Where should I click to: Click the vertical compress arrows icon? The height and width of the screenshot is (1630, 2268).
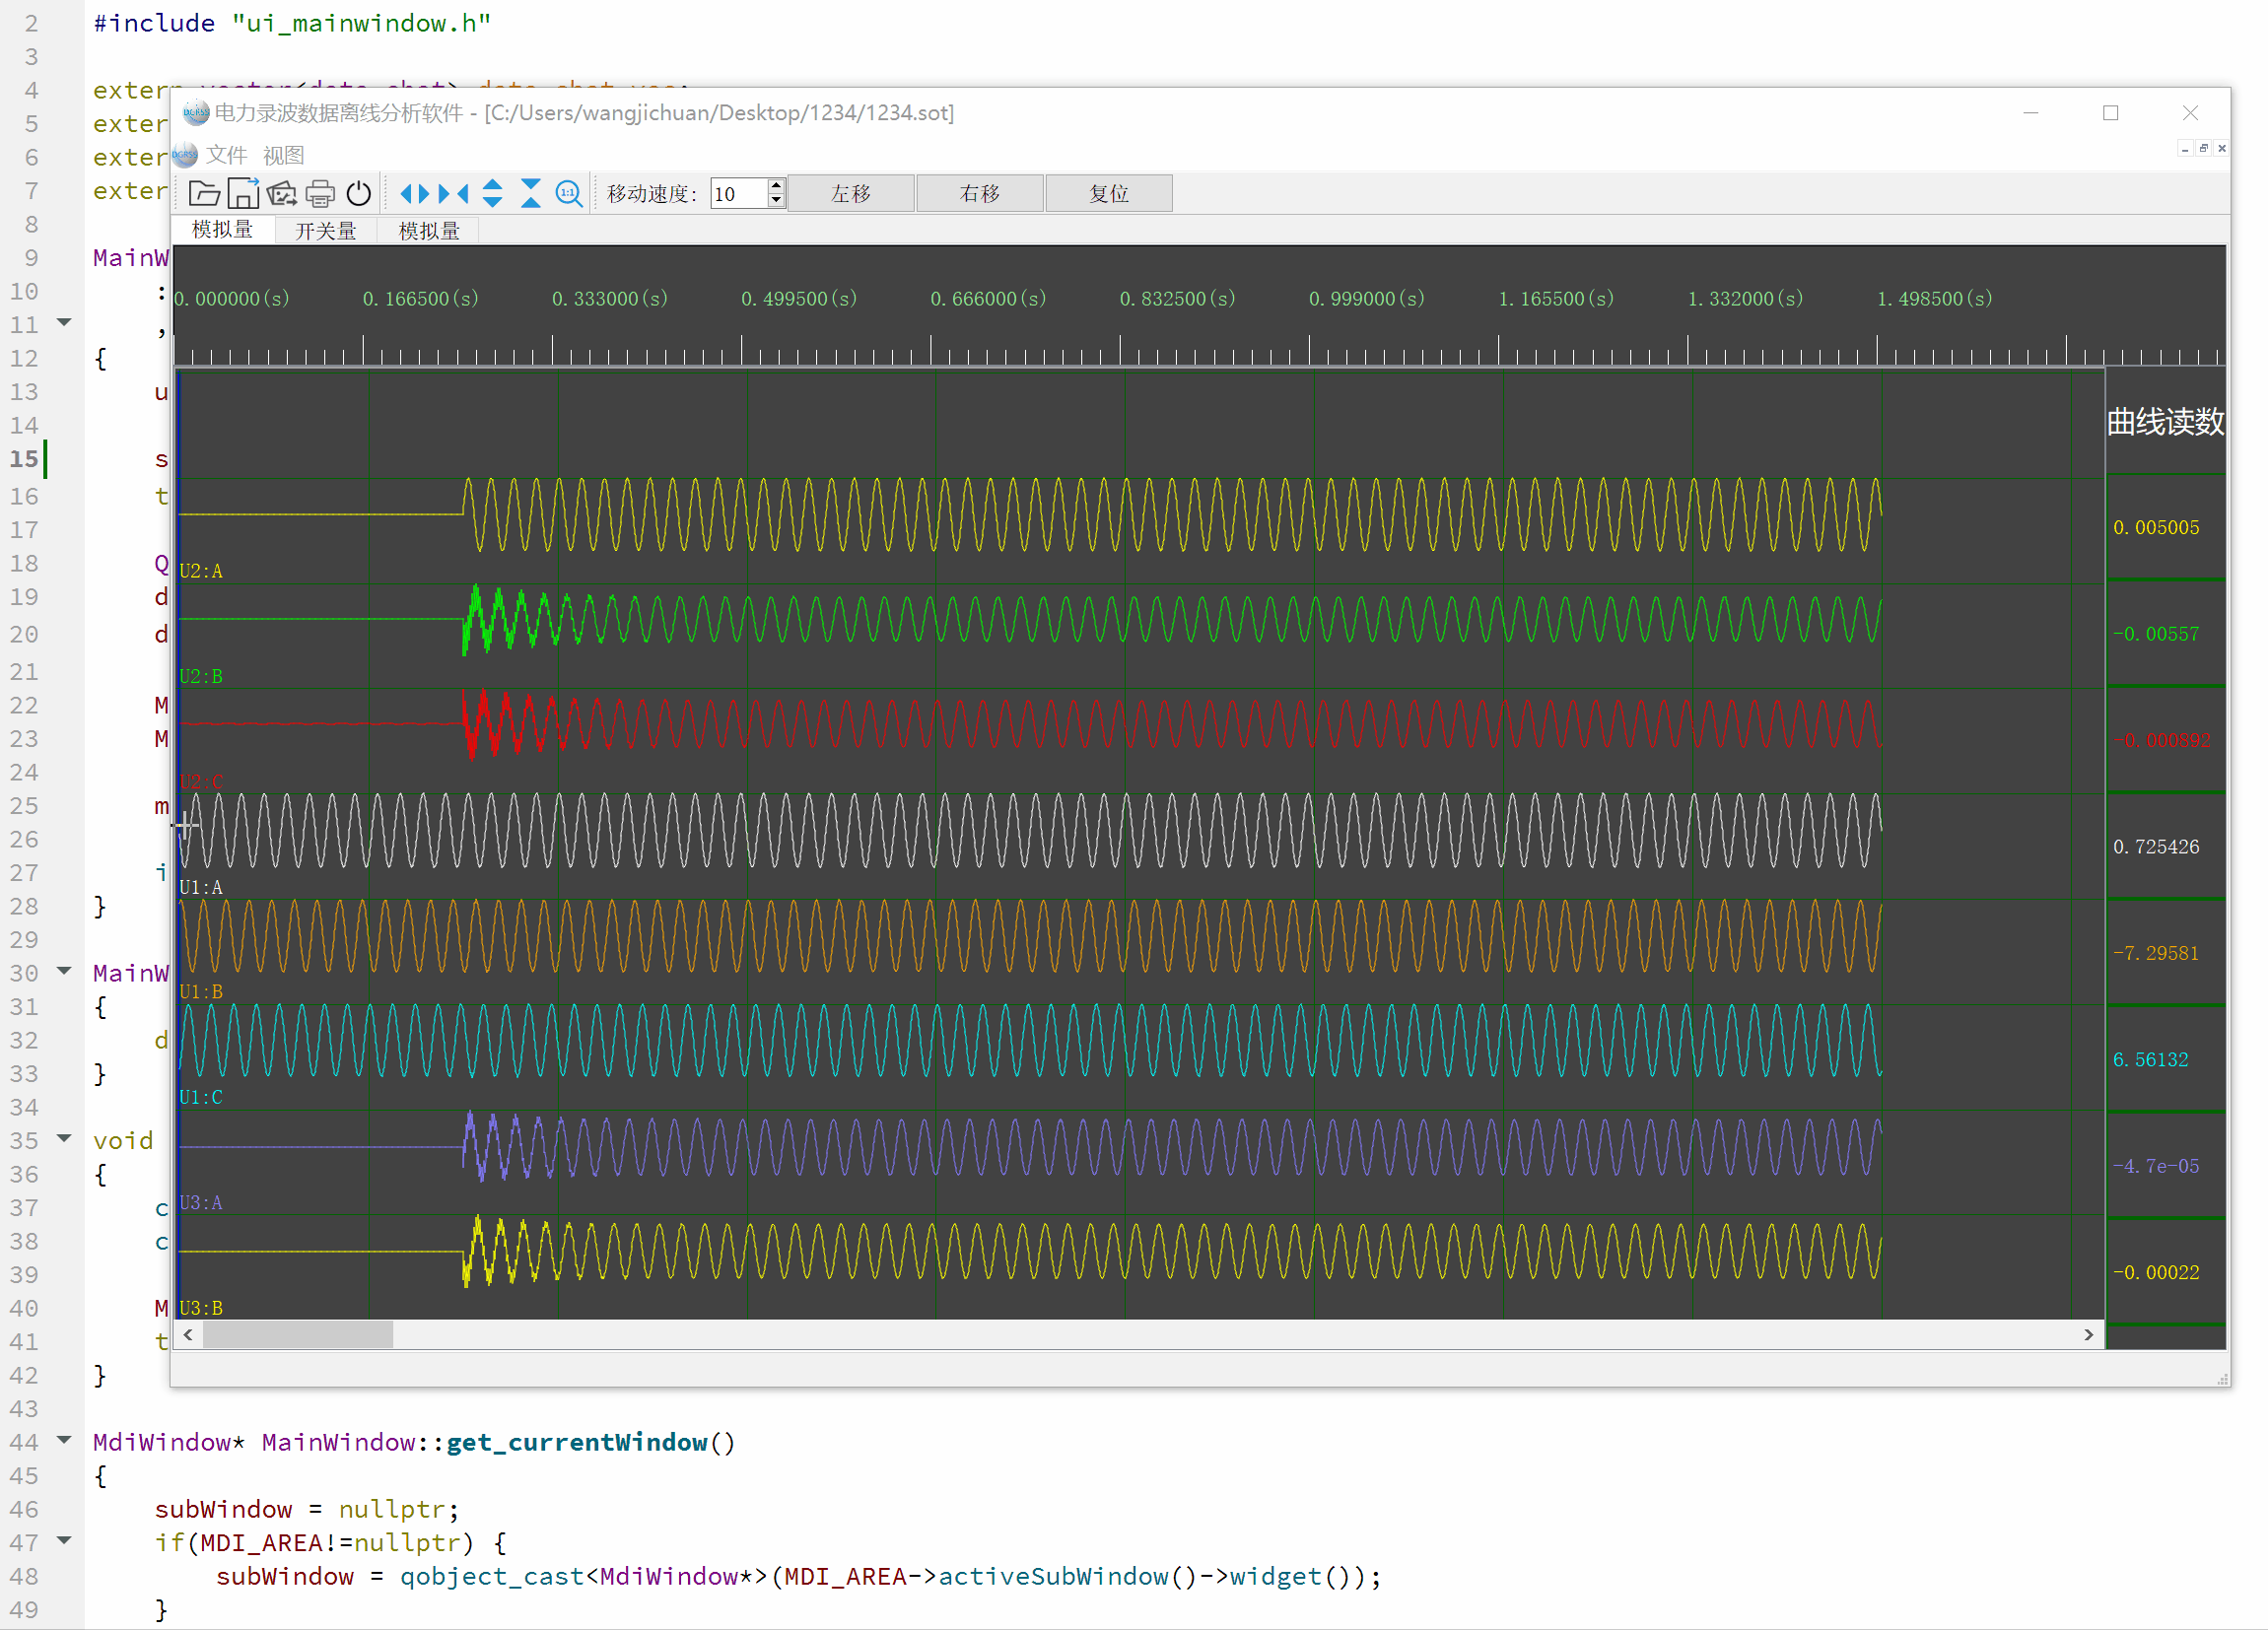[x=531, y=193]
